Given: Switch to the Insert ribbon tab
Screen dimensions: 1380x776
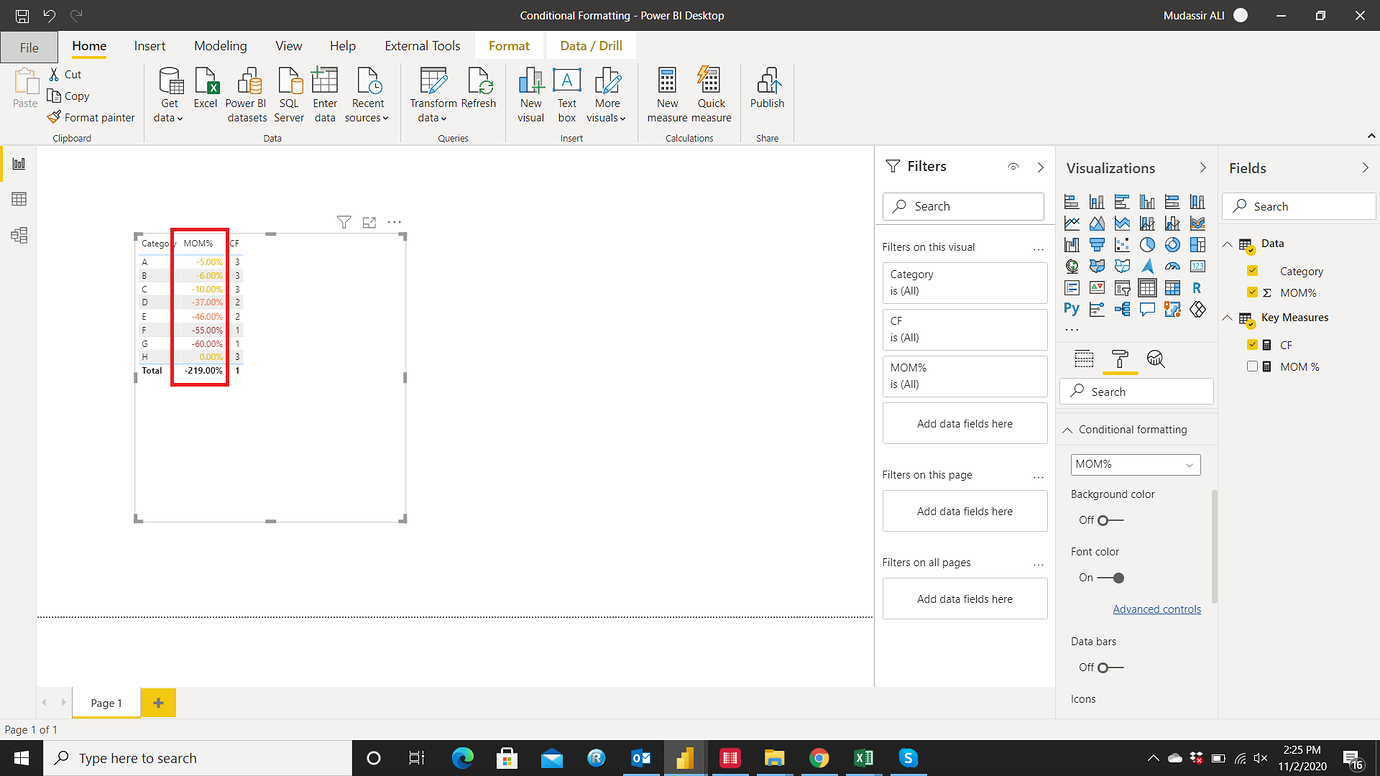Looking at the screenshot, I should tap(149, 45).
